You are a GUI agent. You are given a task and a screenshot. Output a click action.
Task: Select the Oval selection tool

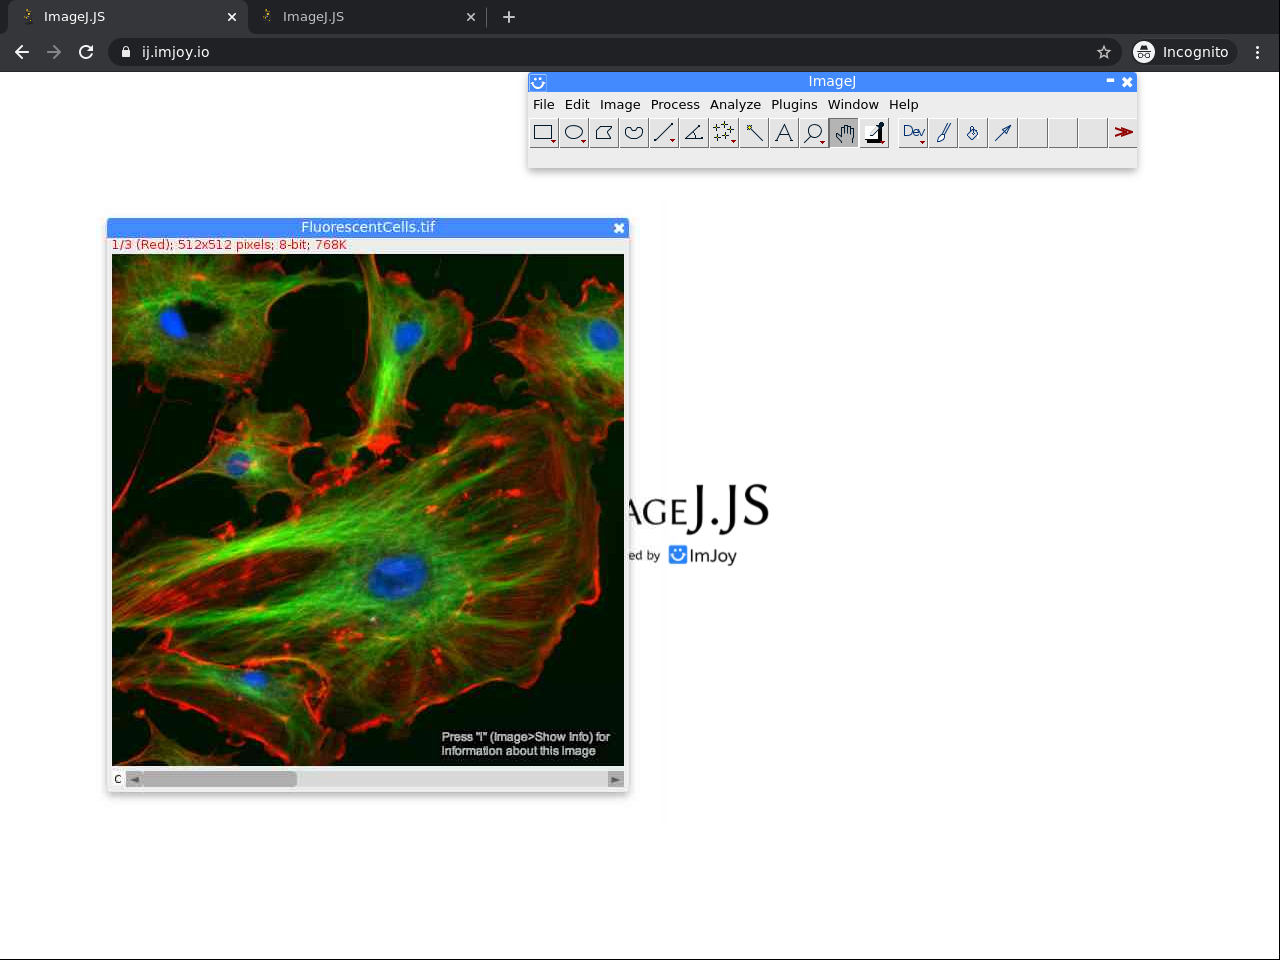574,132
